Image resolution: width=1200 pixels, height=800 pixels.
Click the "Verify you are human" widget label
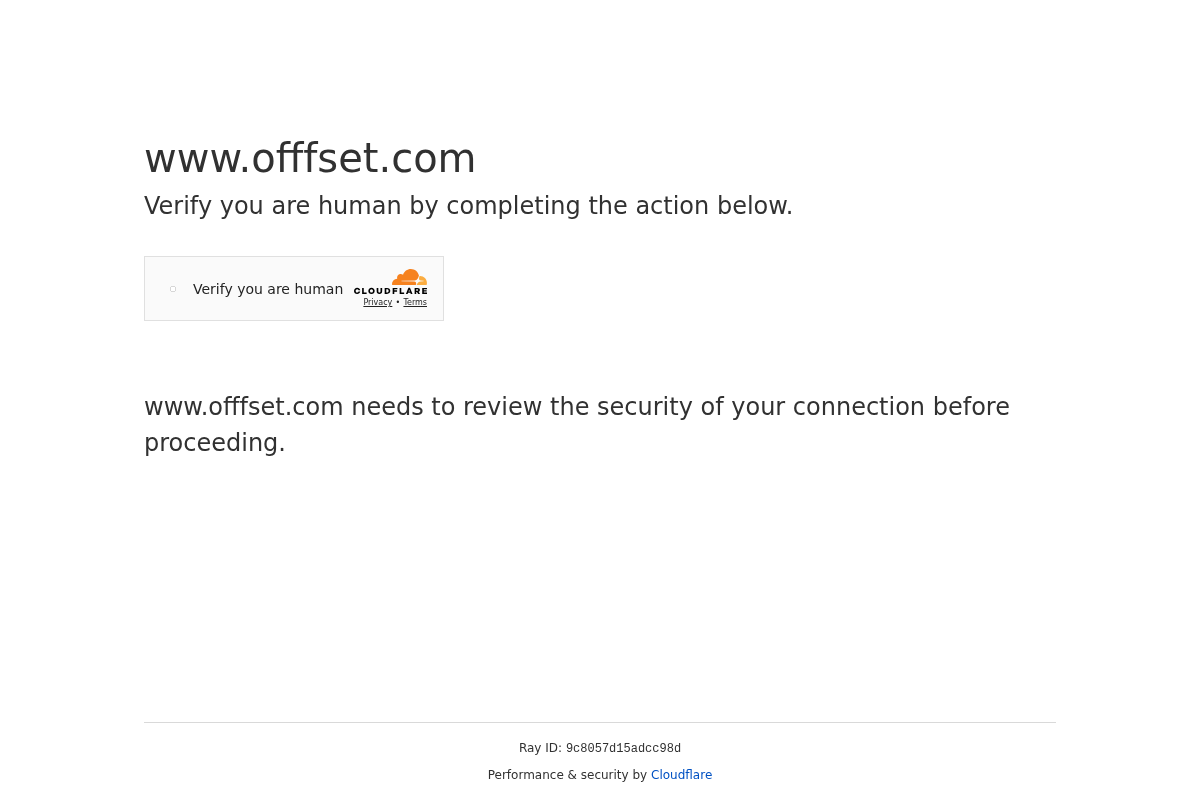click(x=268, y=289)
